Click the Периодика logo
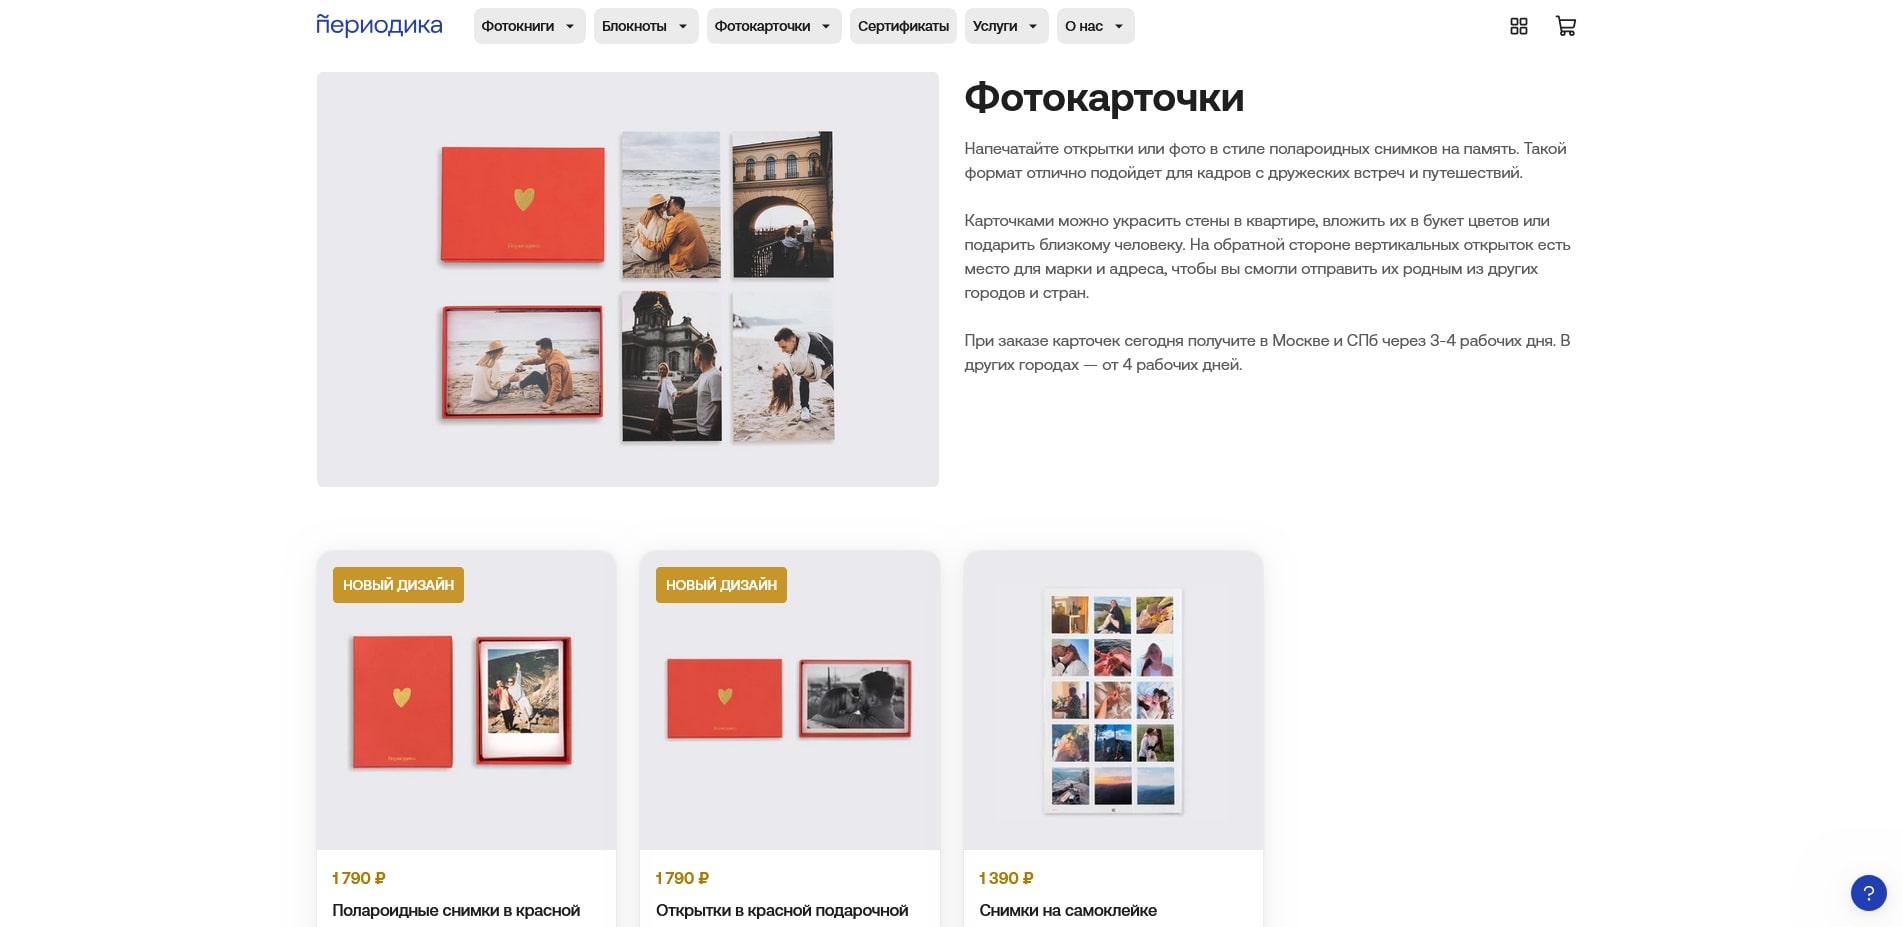 pyautogui.click(x=380, y=25)
